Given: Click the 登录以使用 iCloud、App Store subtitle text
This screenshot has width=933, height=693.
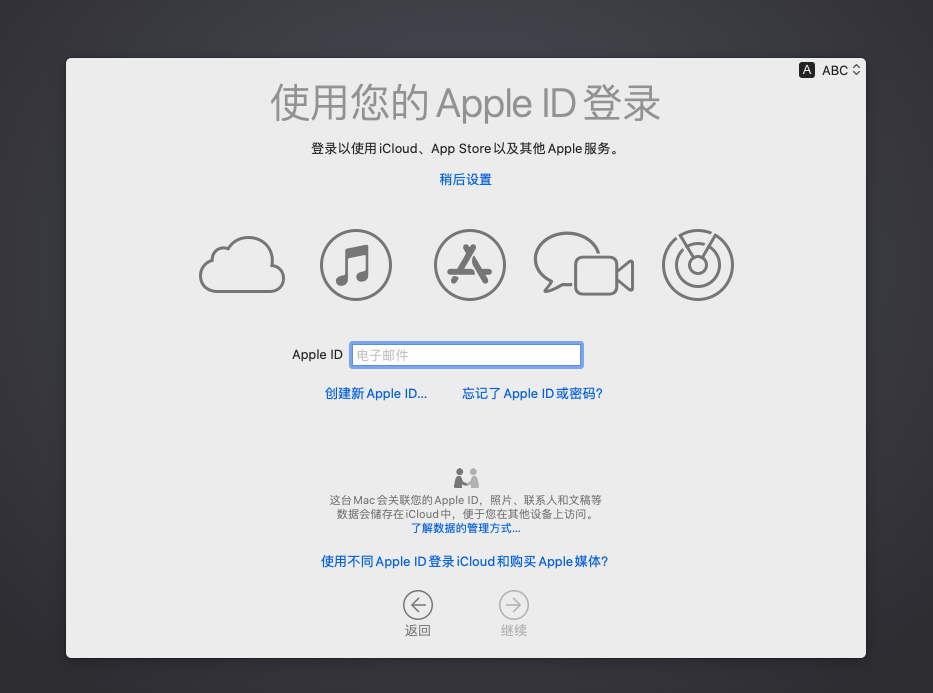Looking at the screenshot, I should (x=465, y=149).
